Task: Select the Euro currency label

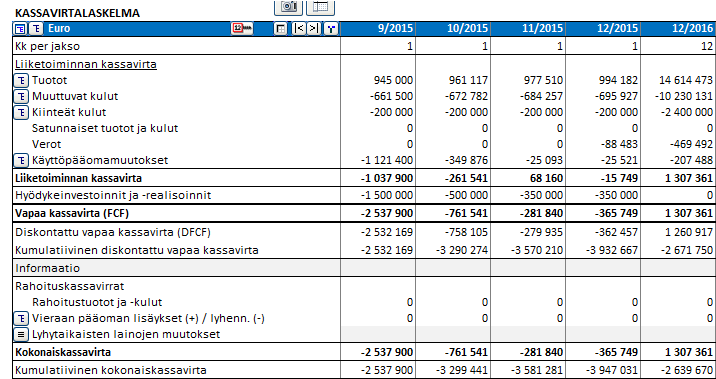Action: point(59,28)
